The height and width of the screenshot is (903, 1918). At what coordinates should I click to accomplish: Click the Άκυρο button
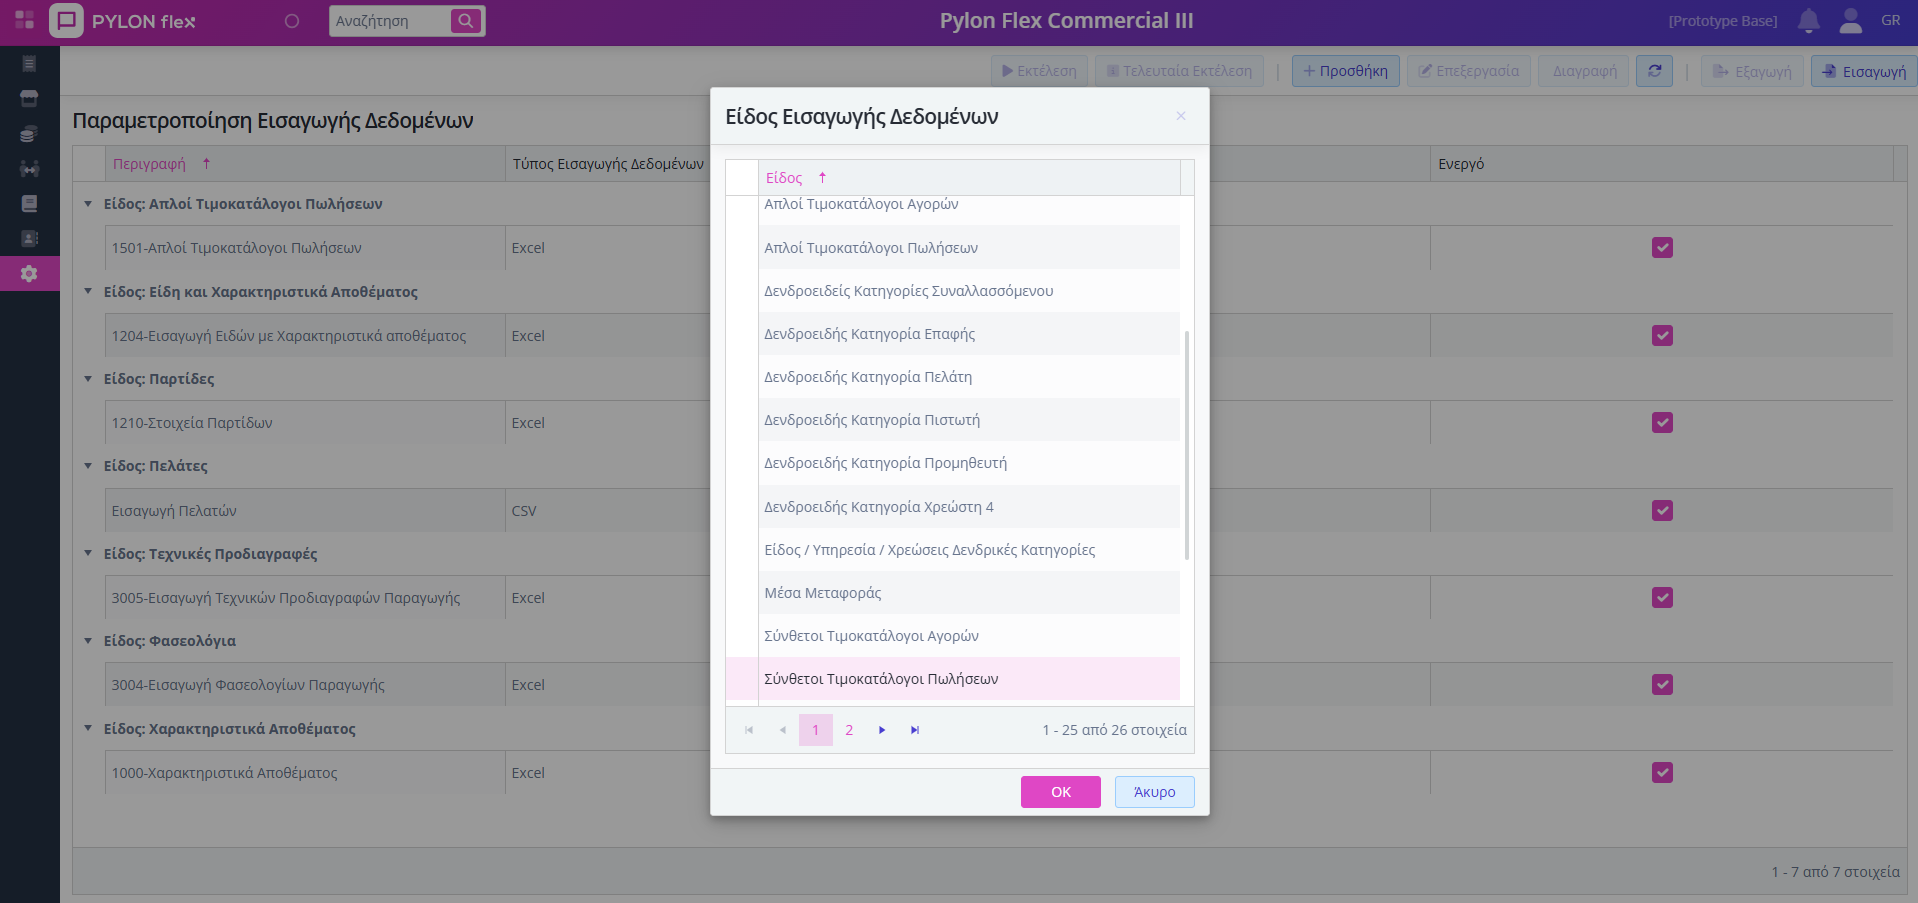click(x=1154, y=792)
